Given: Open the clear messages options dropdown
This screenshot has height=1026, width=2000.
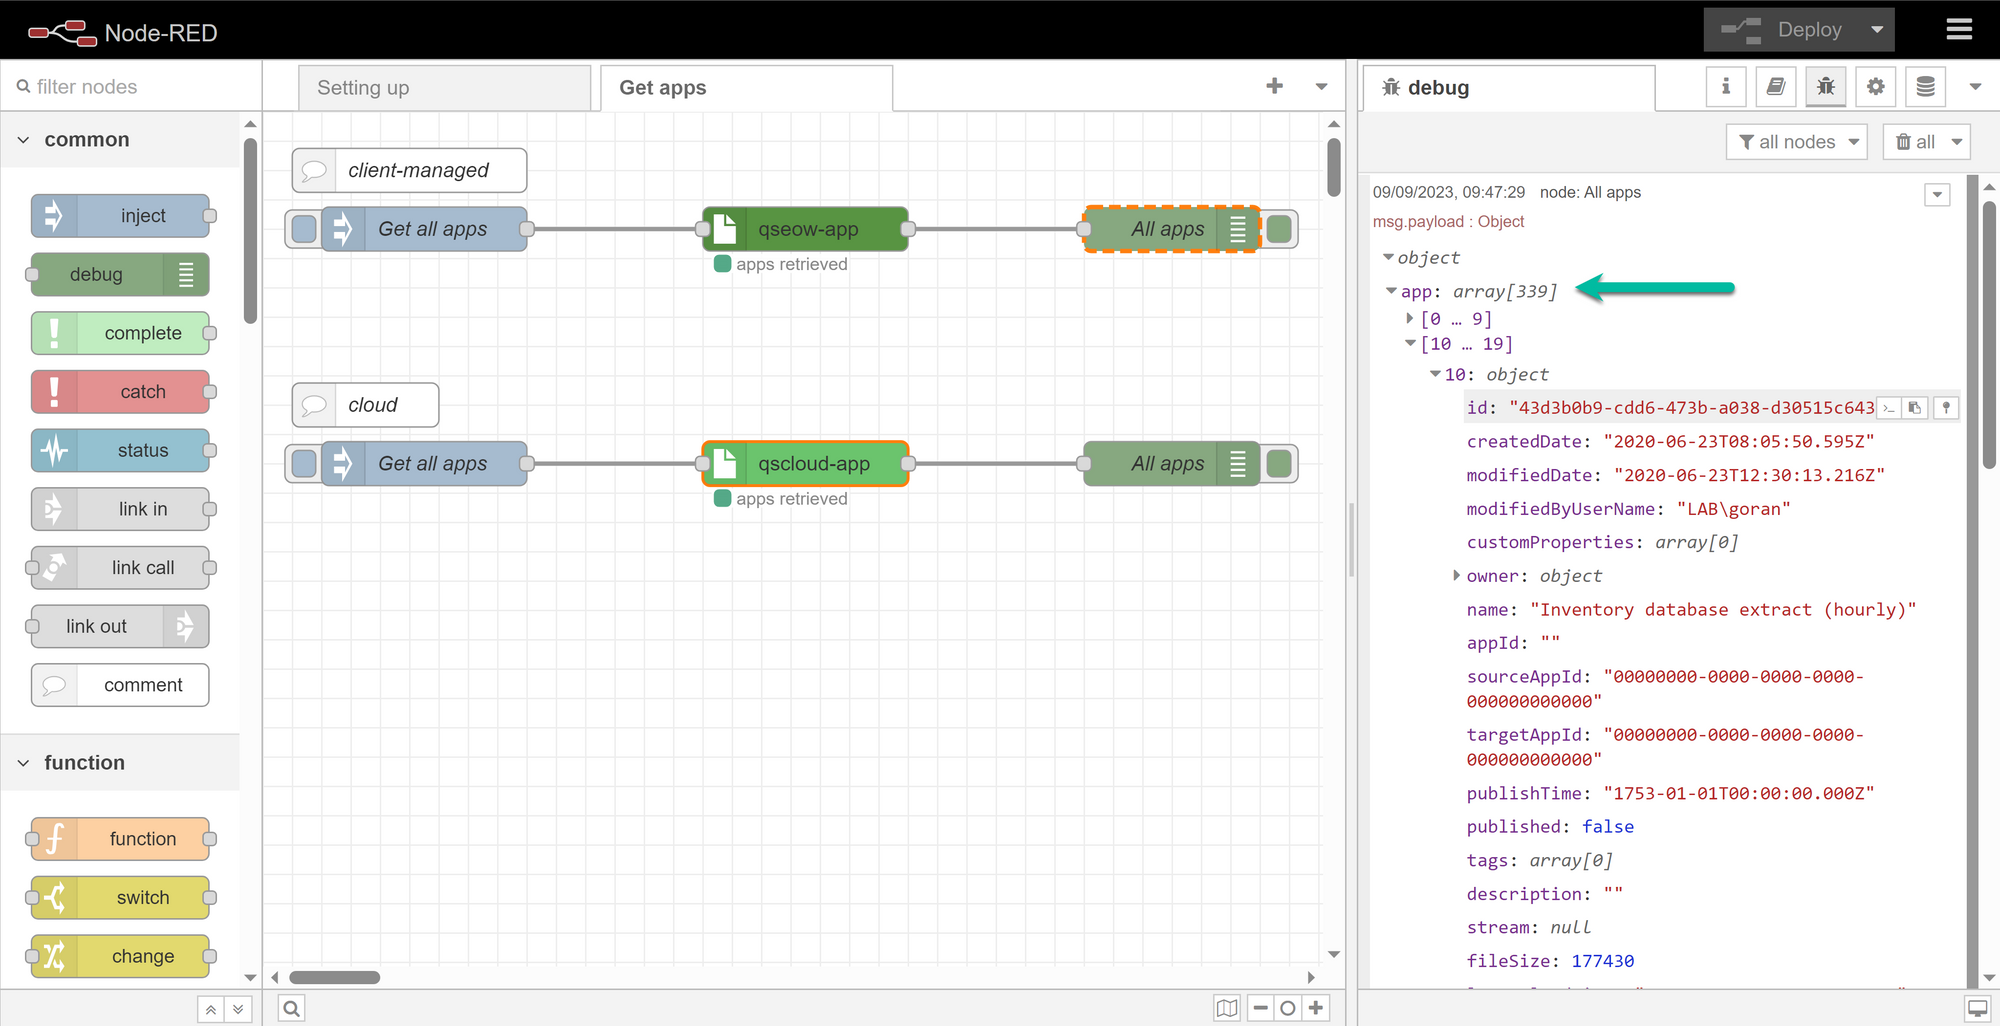Looking at the screenshot, I should tap(1957, 142).
